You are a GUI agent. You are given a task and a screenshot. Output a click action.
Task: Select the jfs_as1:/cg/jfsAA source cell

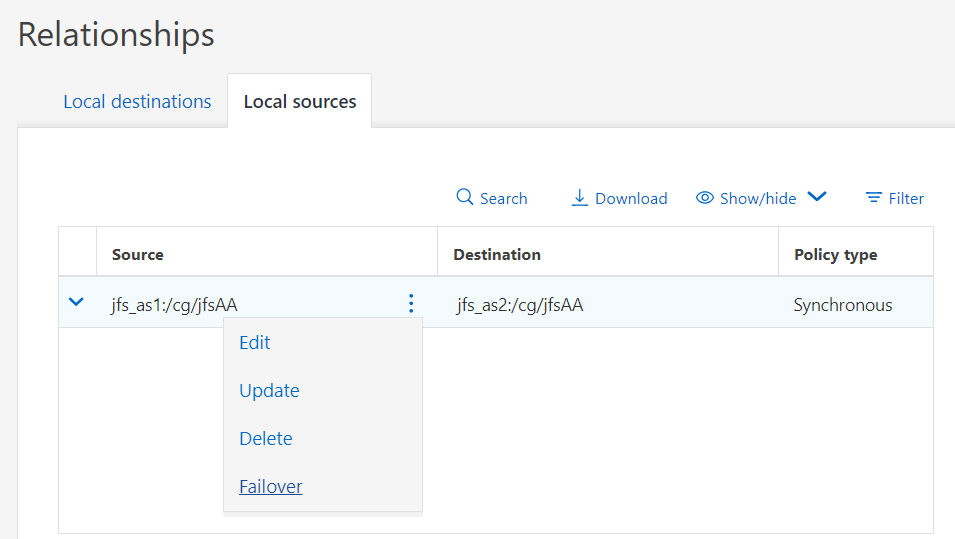(174, 305)
